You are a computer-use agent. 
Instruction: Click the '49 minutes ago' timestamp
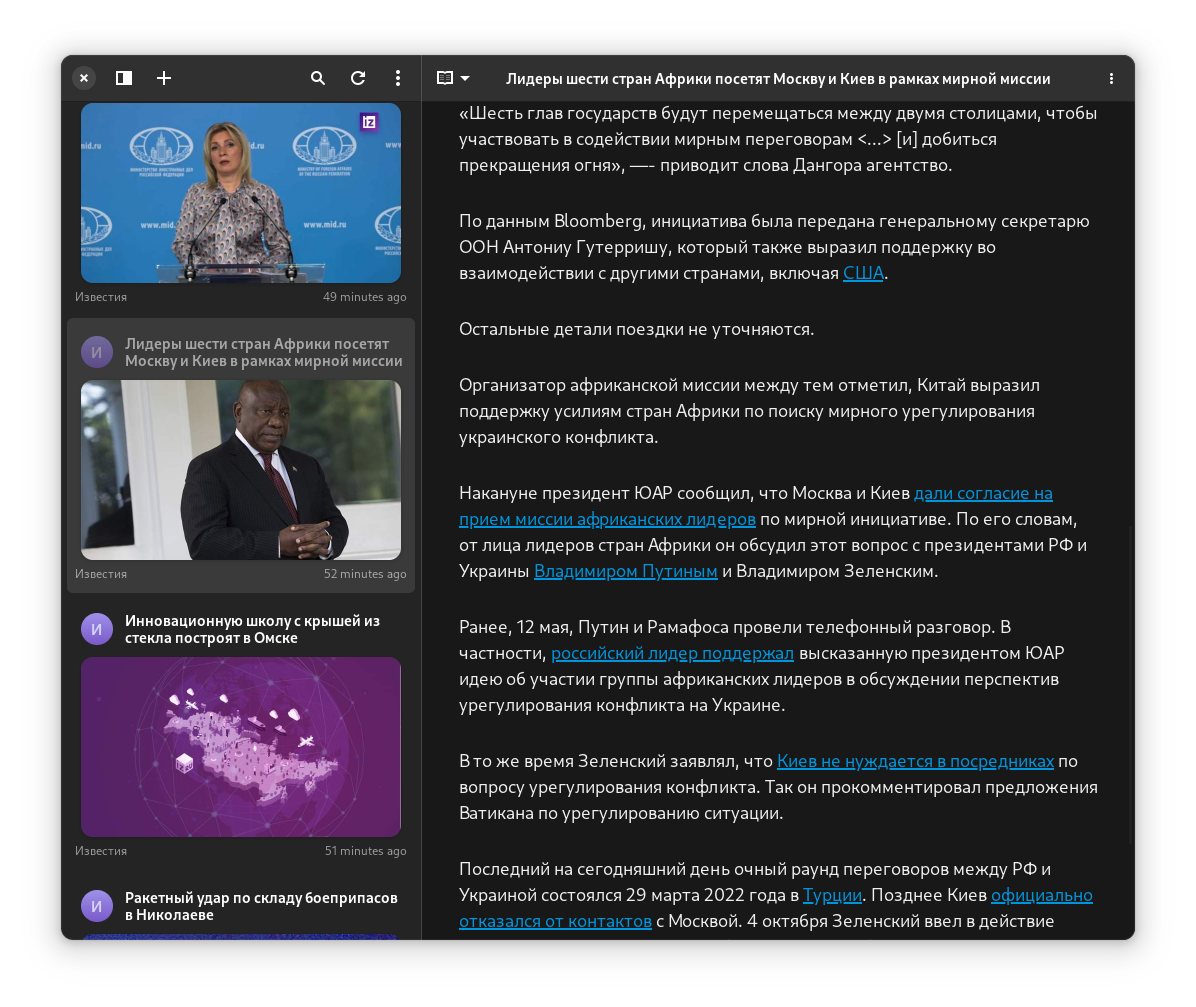(365, 297)
